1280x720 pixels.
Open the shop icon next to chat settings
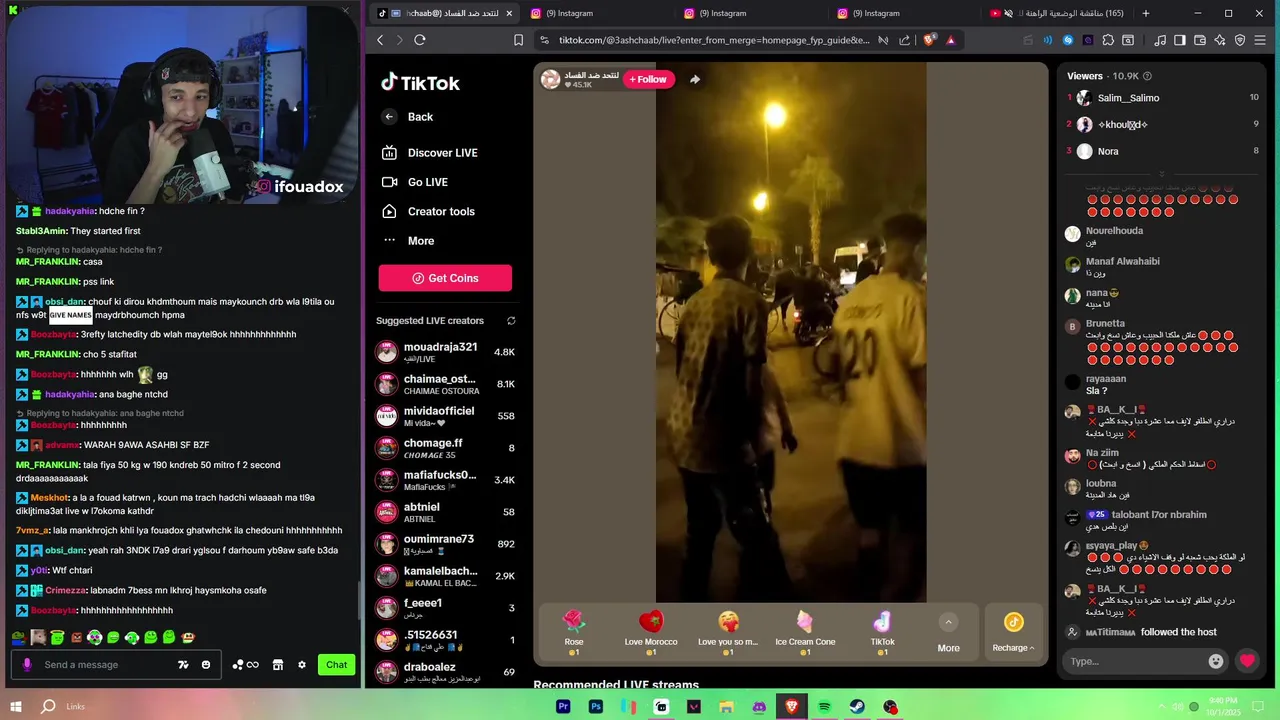[x=278, y=665]
